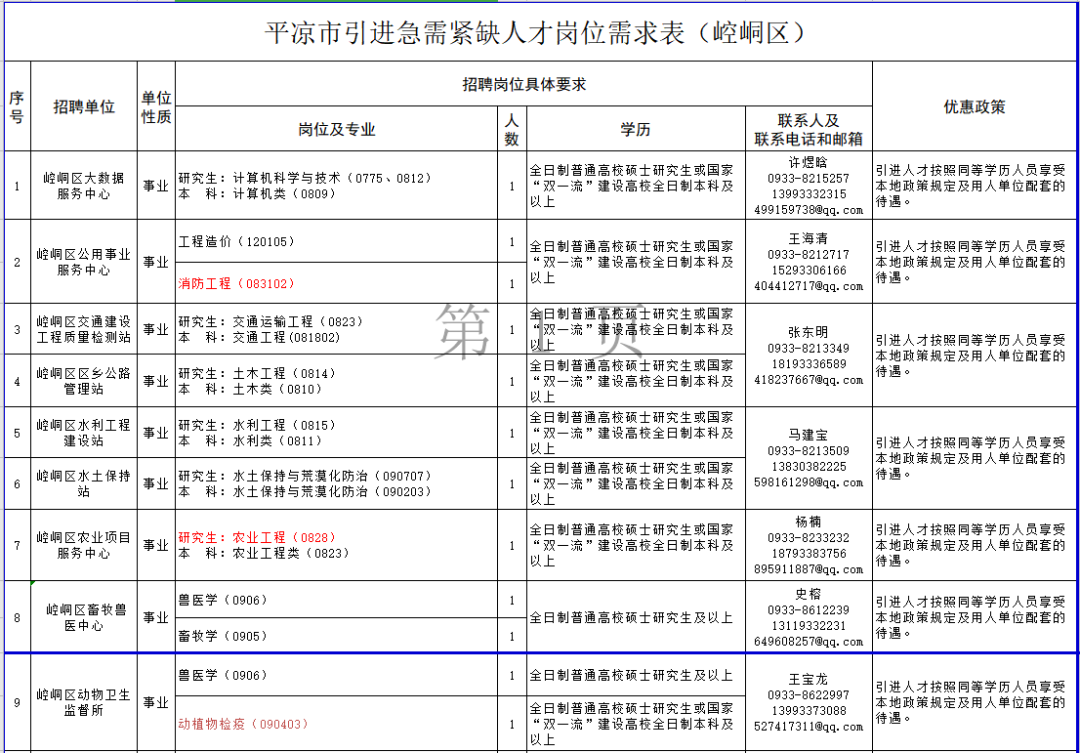Viewport: 1080px width, 753px height.
Task: Click the 王海清 contact cell
Action: (x=809, y=262)
